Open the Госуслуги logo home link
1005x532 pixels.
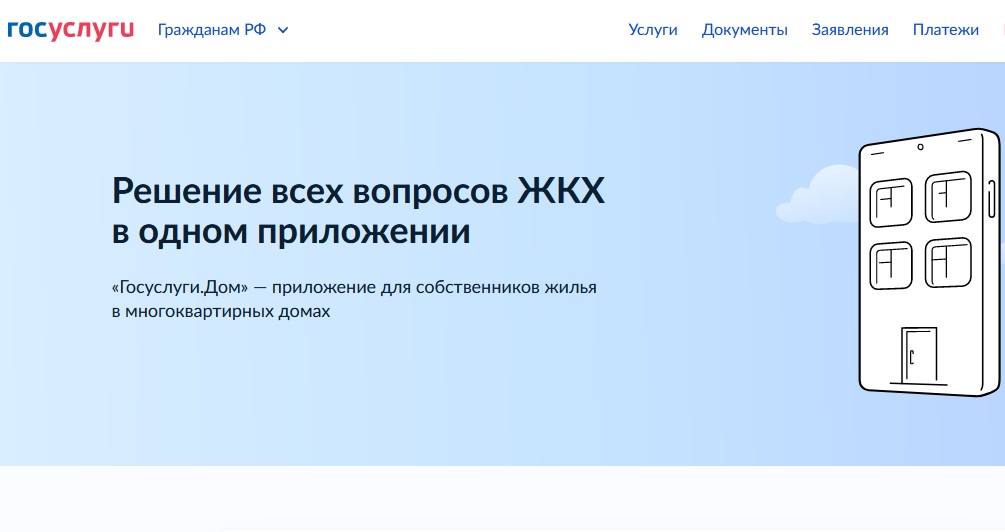pos(71,29)
